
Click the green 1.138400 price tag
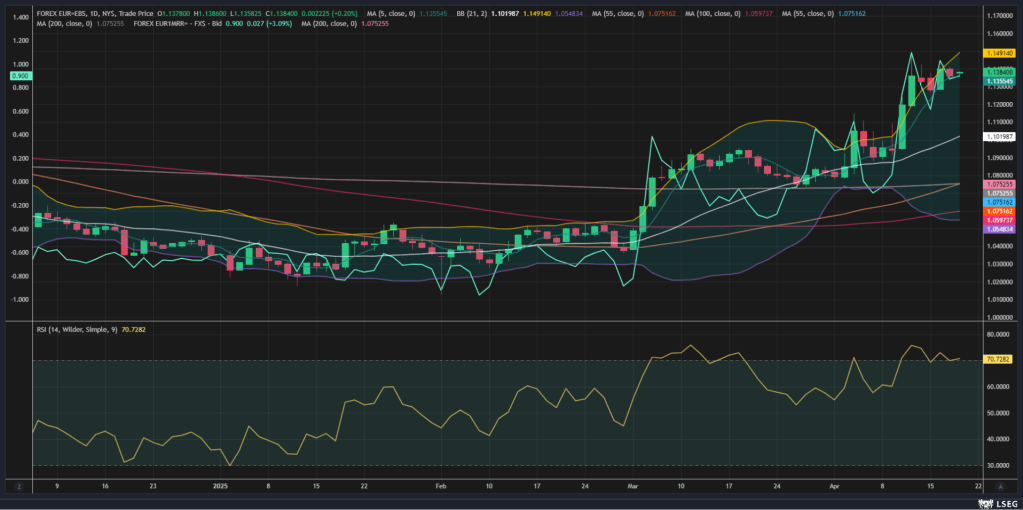point(1000,72)
